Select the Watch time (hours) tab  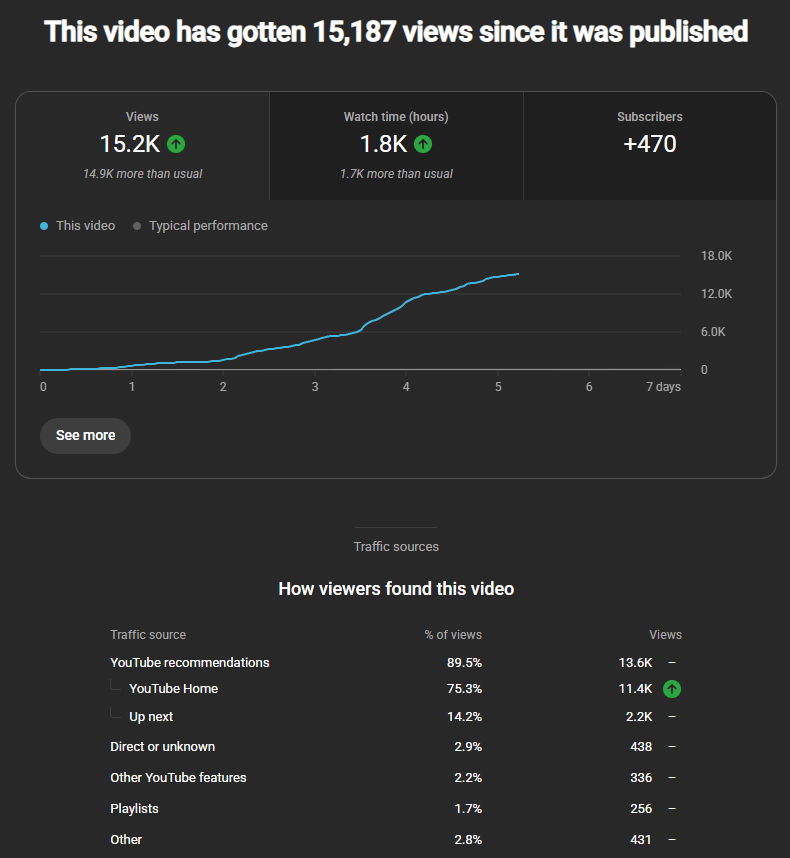[396, 146]
